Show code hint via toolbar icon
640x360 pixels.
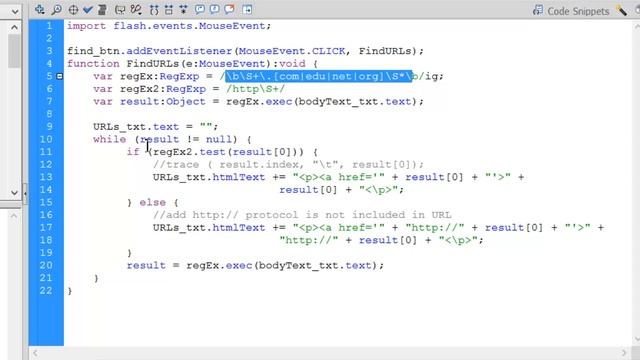pos(120,9)
